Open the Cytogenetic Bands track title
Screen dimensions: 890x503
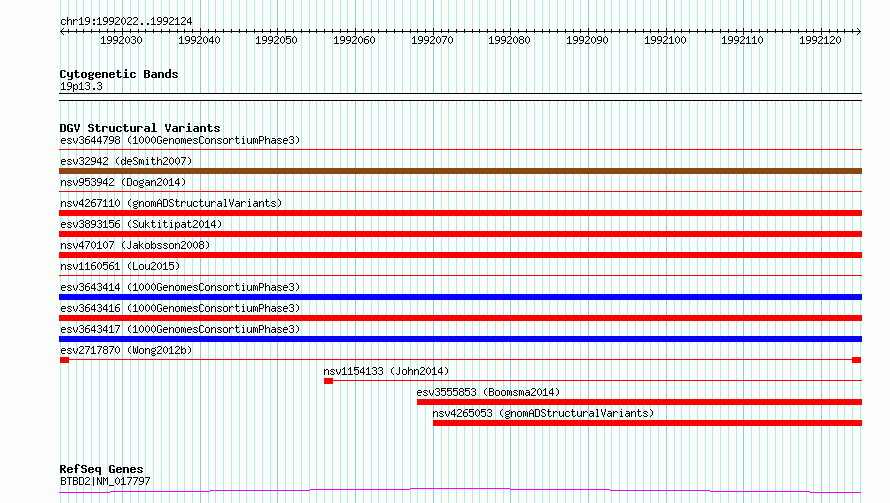click(119, 74)
